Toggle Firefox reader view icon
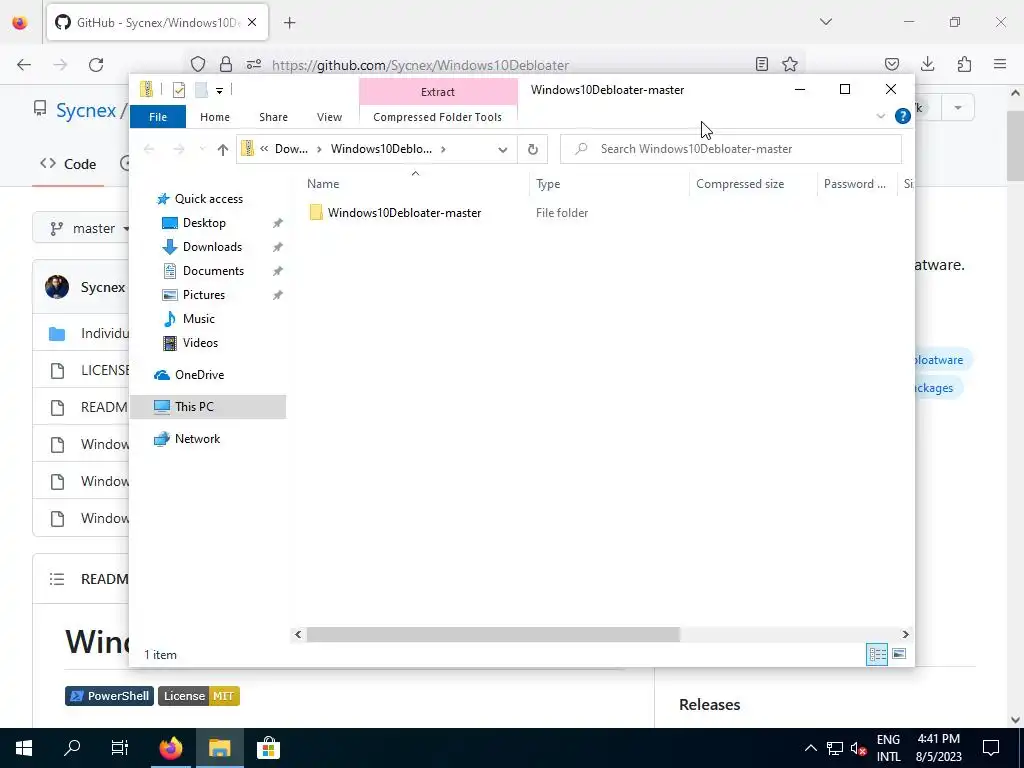 click(x=761, y=64)
